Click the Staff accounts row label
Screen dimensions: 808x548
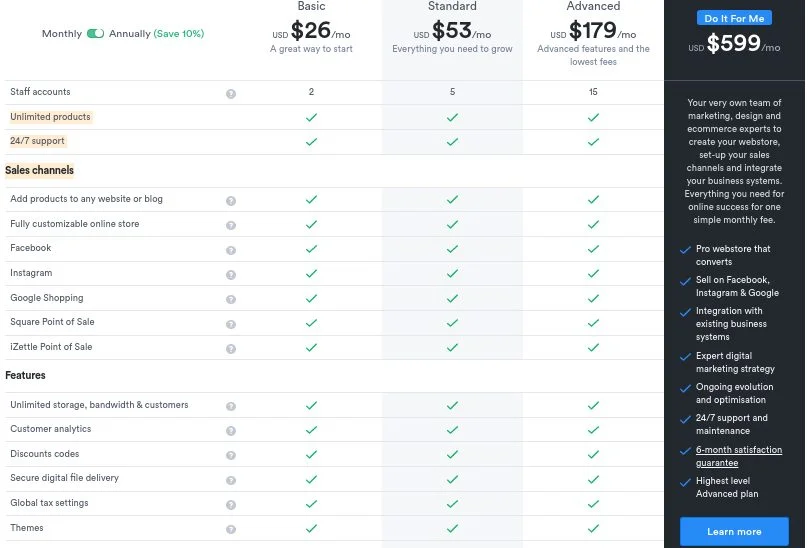[40, 92]
